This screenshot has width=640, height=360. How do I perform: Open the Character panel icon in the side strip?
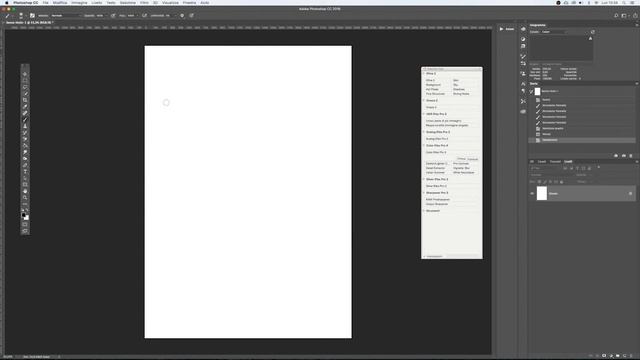(523, 84)
